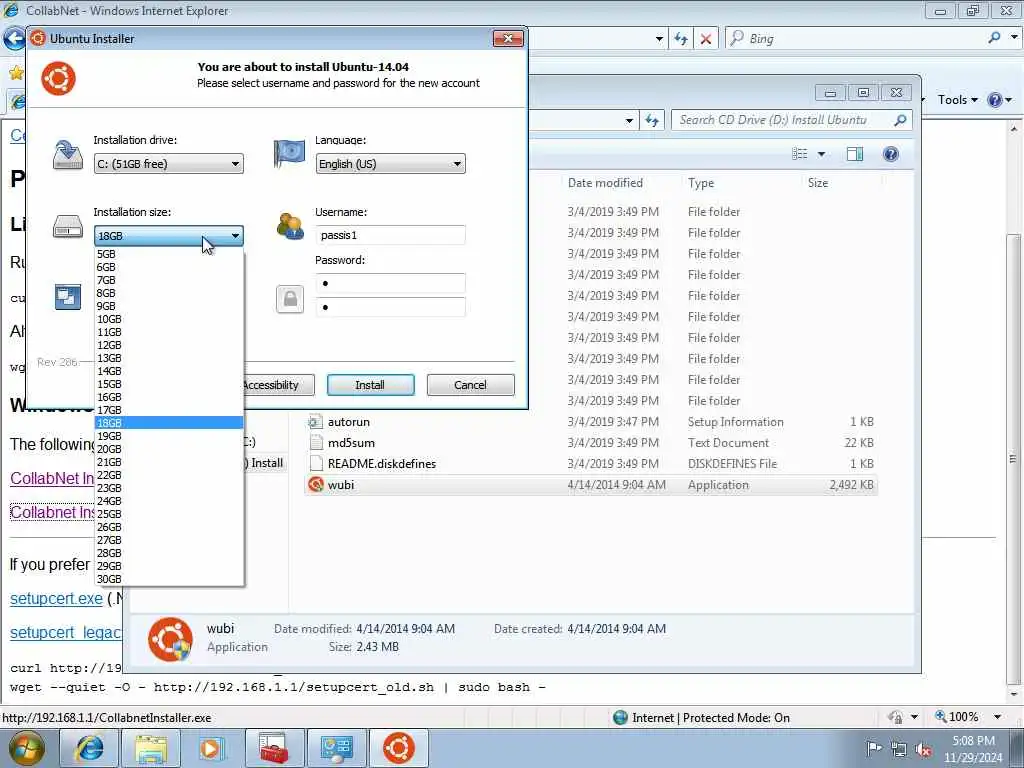This screenshot has height=768, width=1024.
Task: Click the password padlock icon
Action: [x=290, y=299]
